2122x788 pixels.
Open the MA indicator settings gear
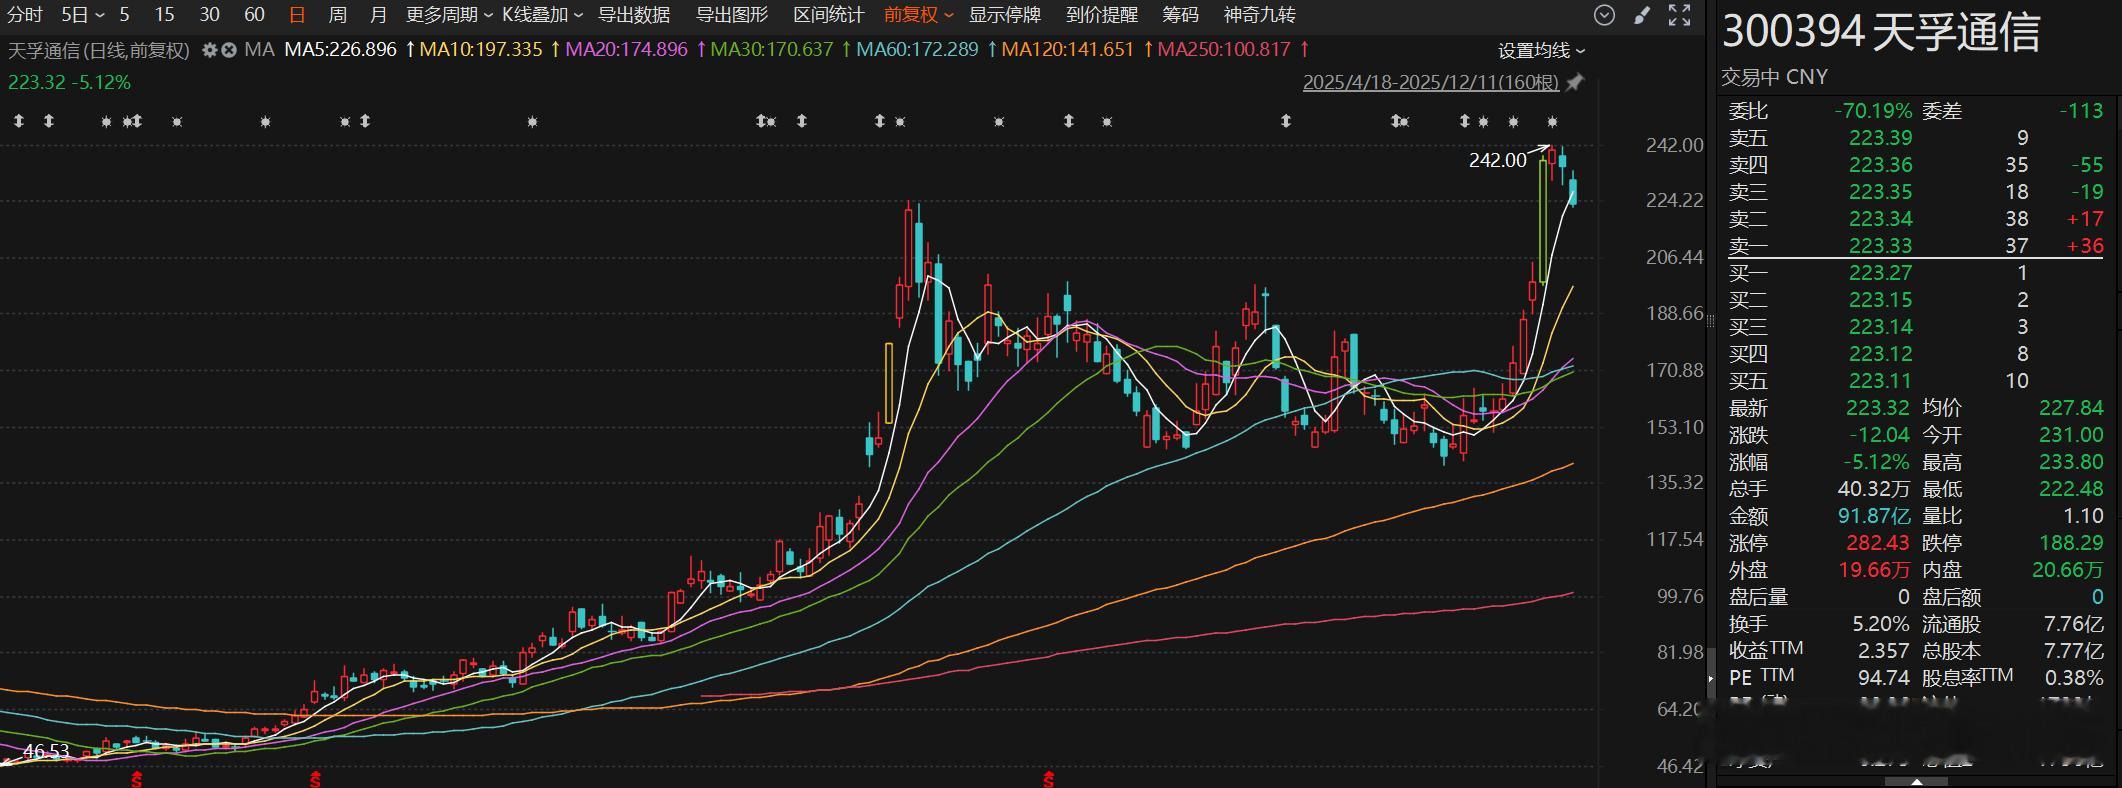[209, 50]
